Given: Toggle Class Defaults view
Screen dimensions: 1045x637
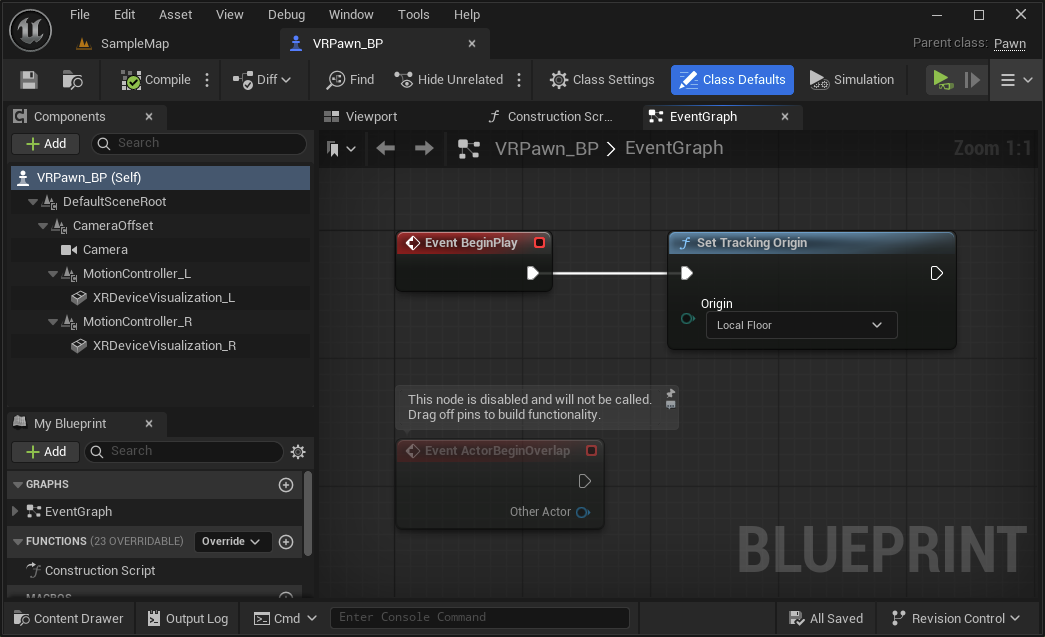Looking at the screenshot, I should click(x=732, y=80).
